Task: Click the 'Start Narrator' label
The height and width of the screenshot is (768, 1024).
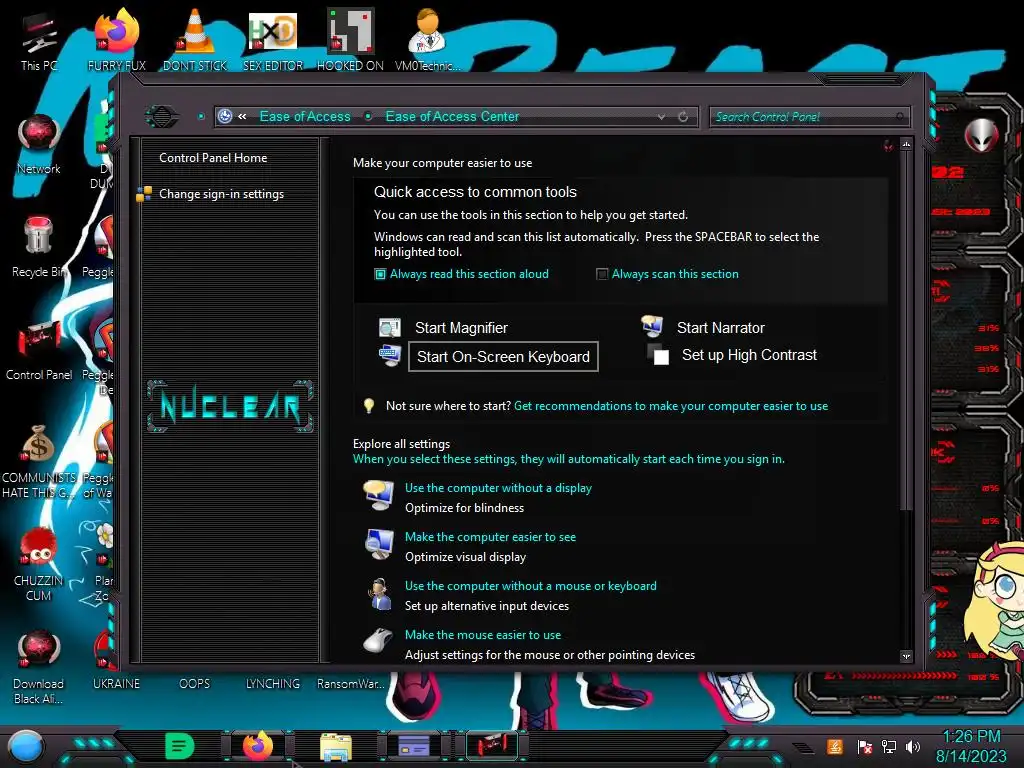Action: pyautogui.click(x=720, y=328)
